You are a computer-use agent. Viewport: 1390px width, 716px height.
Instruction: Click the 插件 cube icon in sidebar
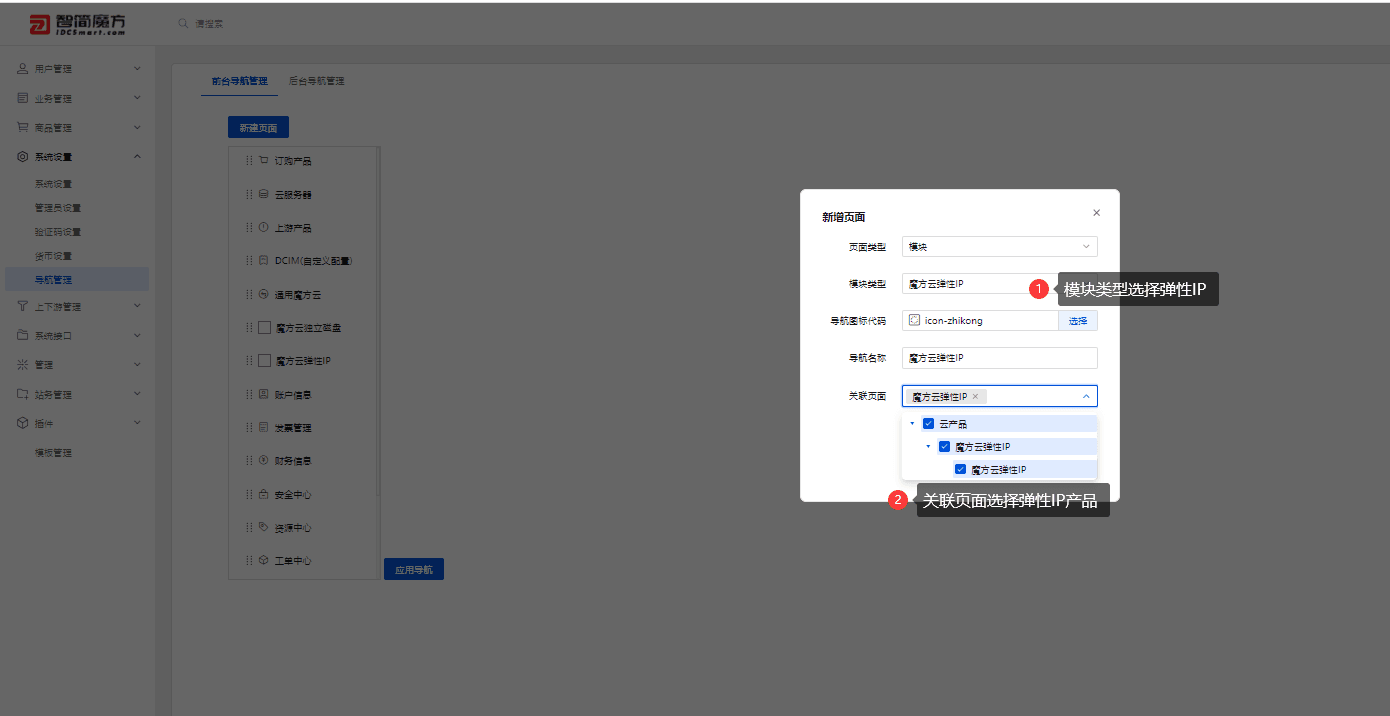(22, 423)
